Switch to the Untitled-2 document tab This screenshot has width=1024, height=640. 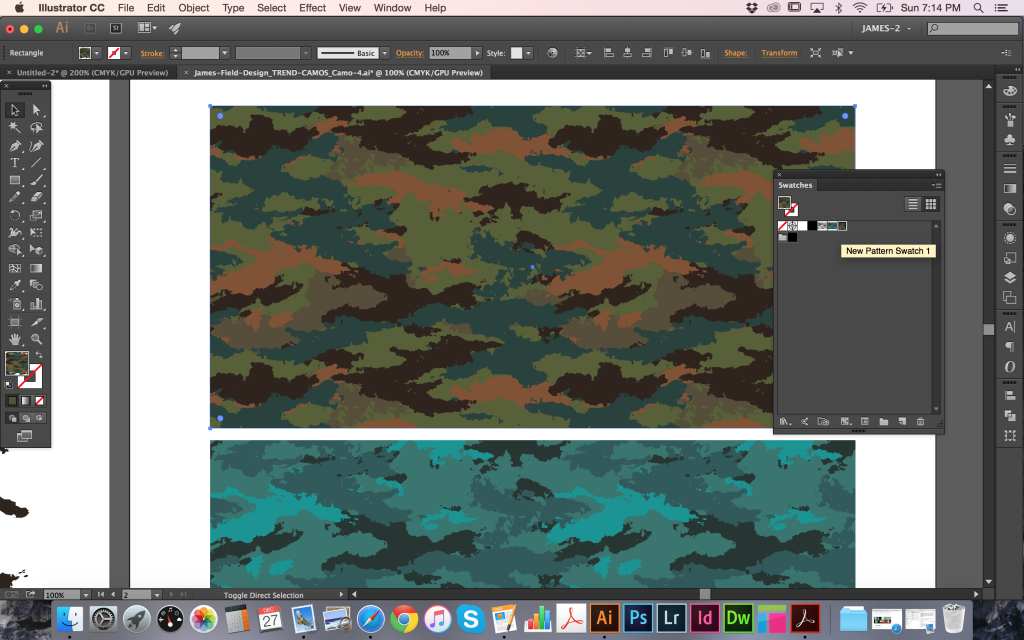click(x=92, y=72)
